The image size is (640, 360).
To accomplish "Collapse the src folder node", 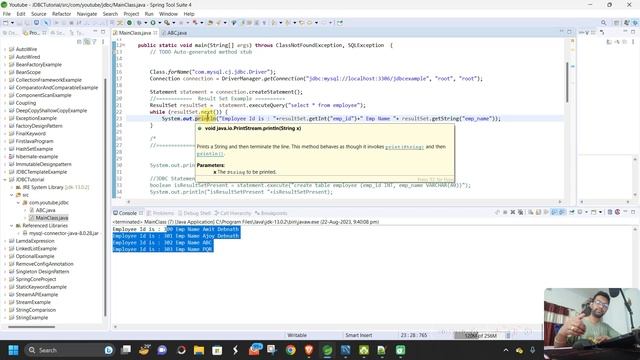I will (x=12, y=195).
